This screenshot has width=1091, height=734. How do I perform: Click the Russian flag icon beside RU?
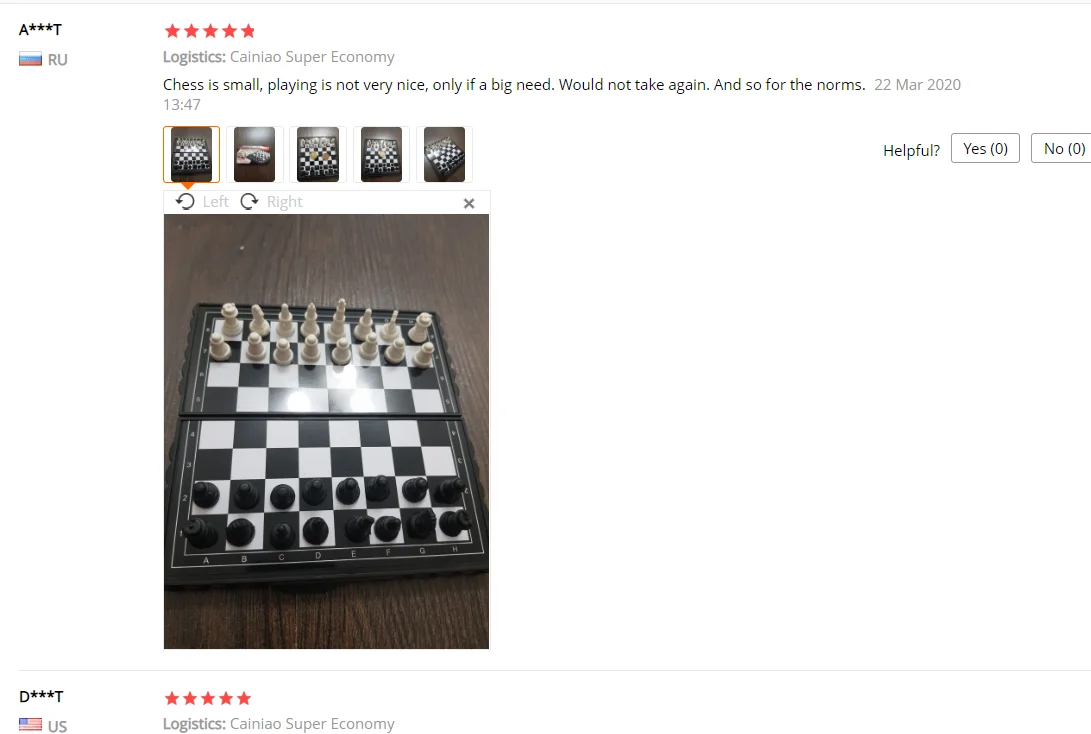coord(31,59)
